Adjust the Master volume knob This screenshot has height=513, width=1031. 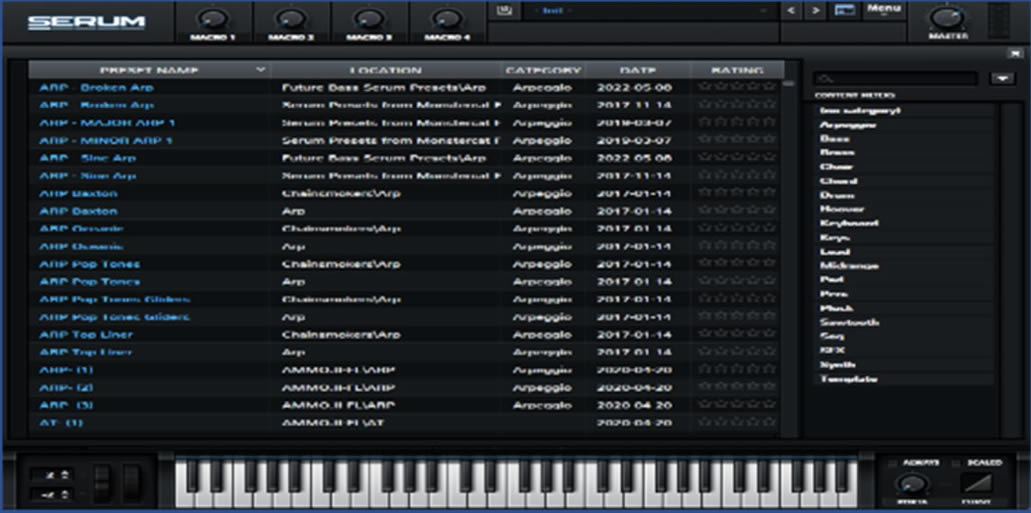coord(947,18)
